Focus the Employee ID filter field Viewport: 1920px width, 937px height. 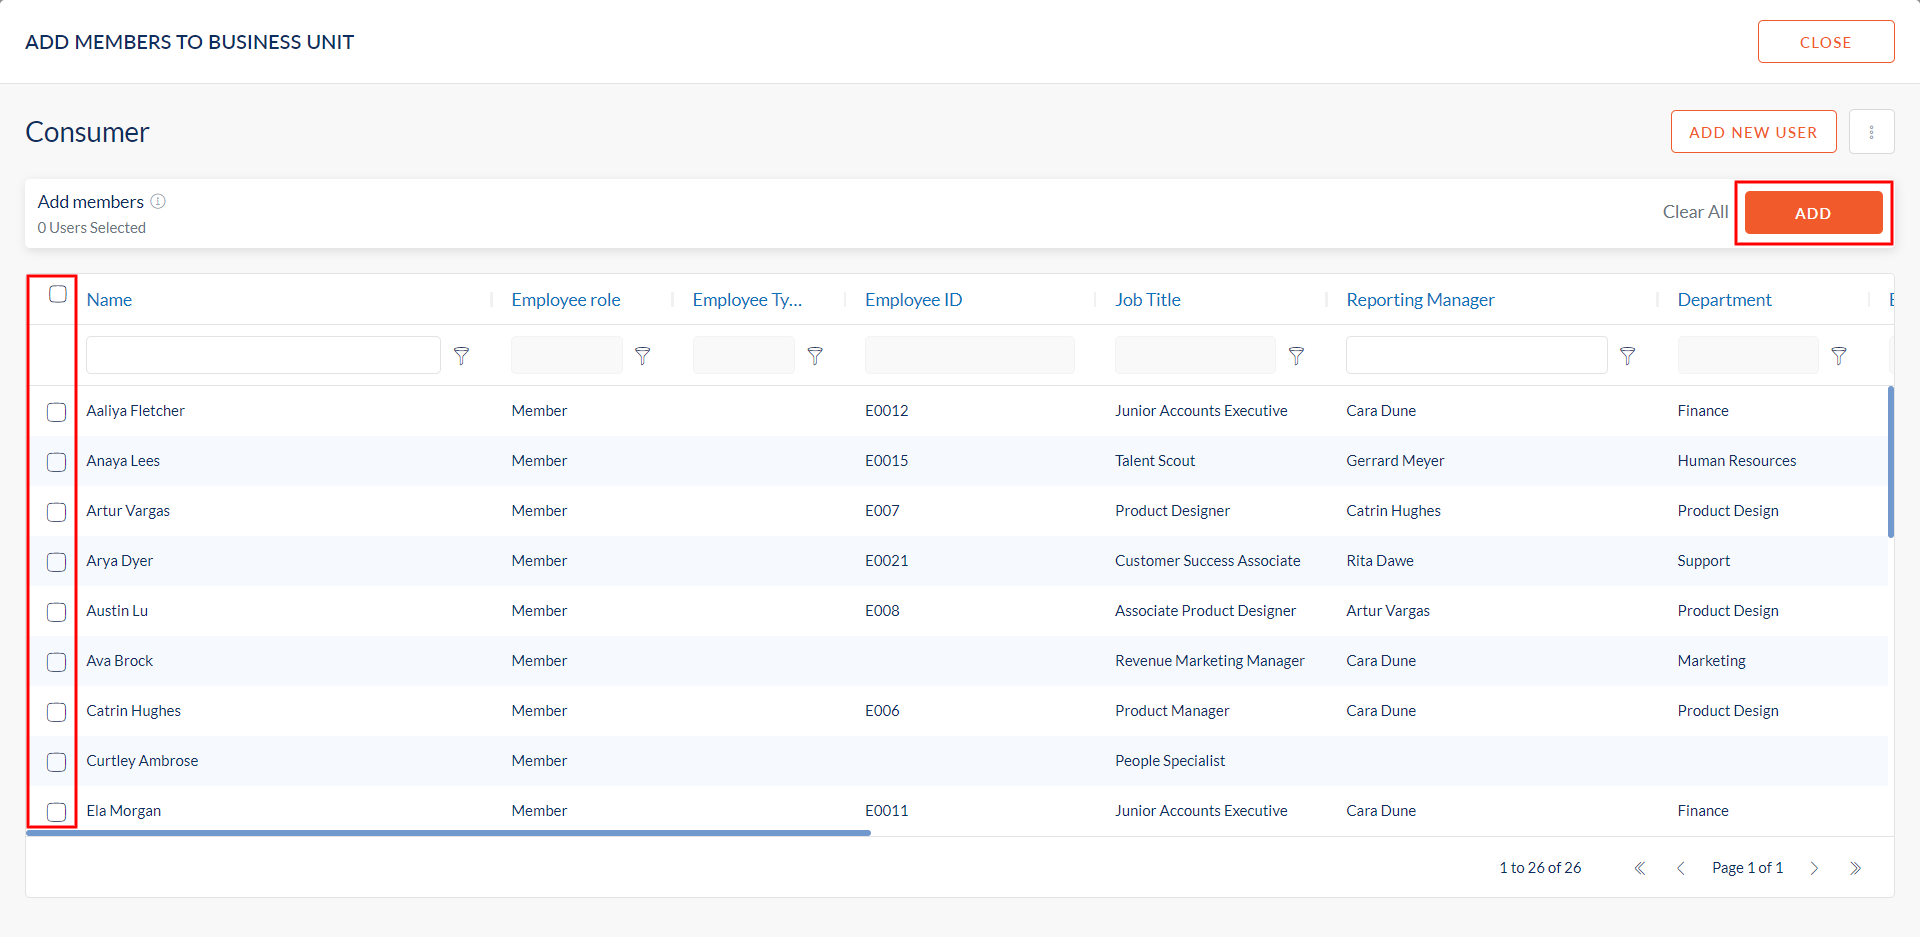click(969, 355)
